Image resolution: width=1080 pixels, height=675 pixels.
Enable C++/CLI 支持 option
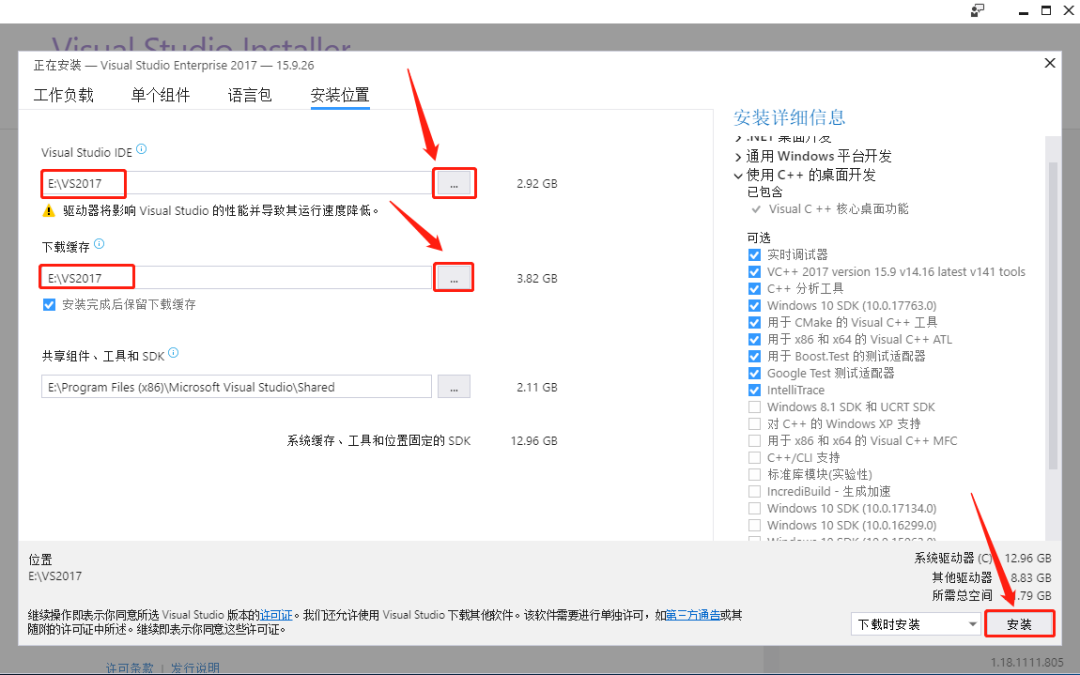click(x=754, y=457)
